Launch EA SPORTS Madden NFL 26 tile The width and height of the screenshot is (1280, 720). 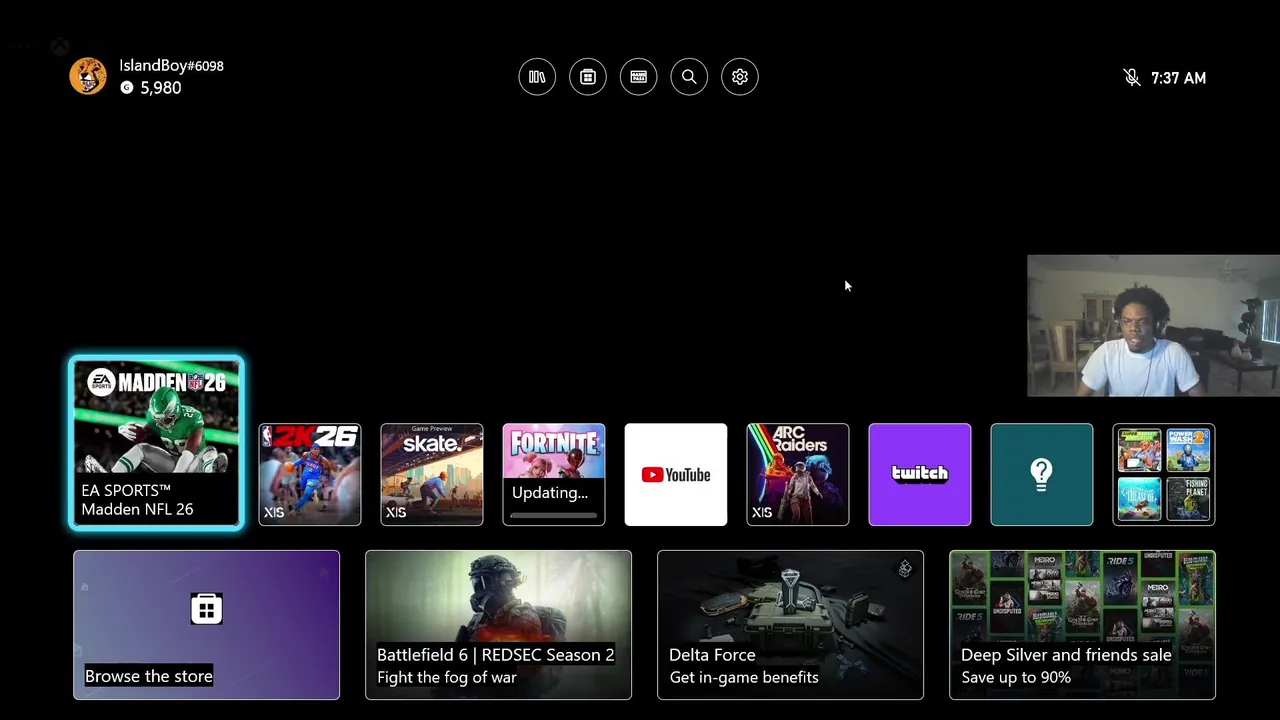[156, 442]
